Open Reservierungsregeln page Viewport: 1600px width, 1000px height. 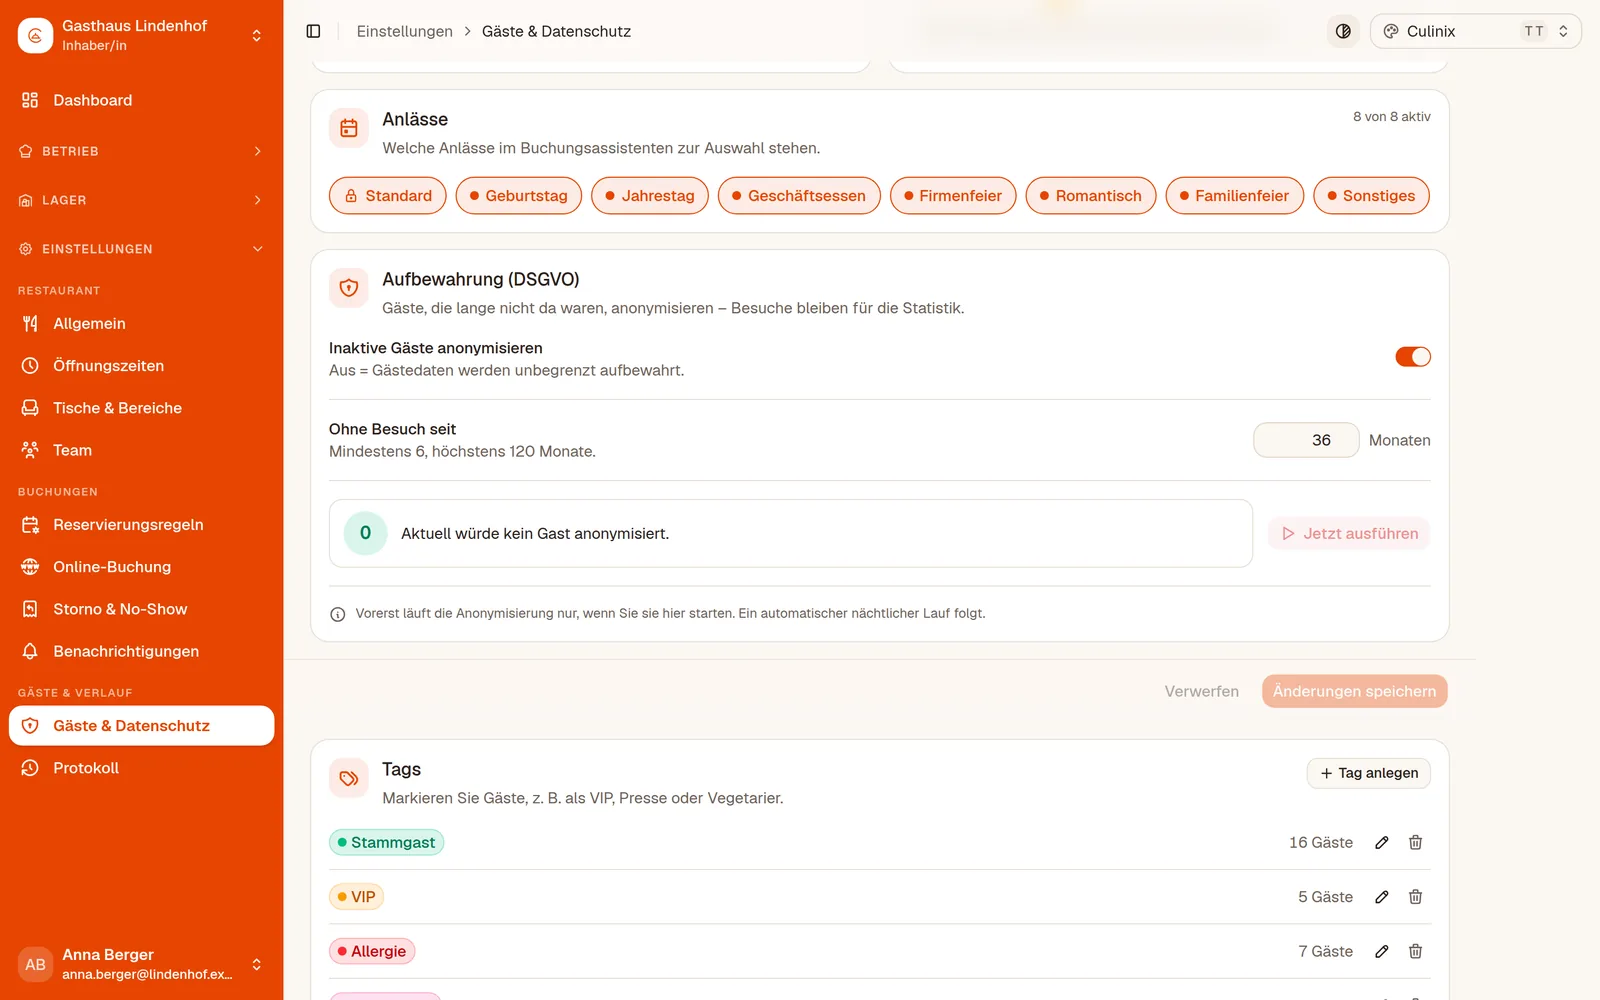pyautogui.click(x=141, y=525)
